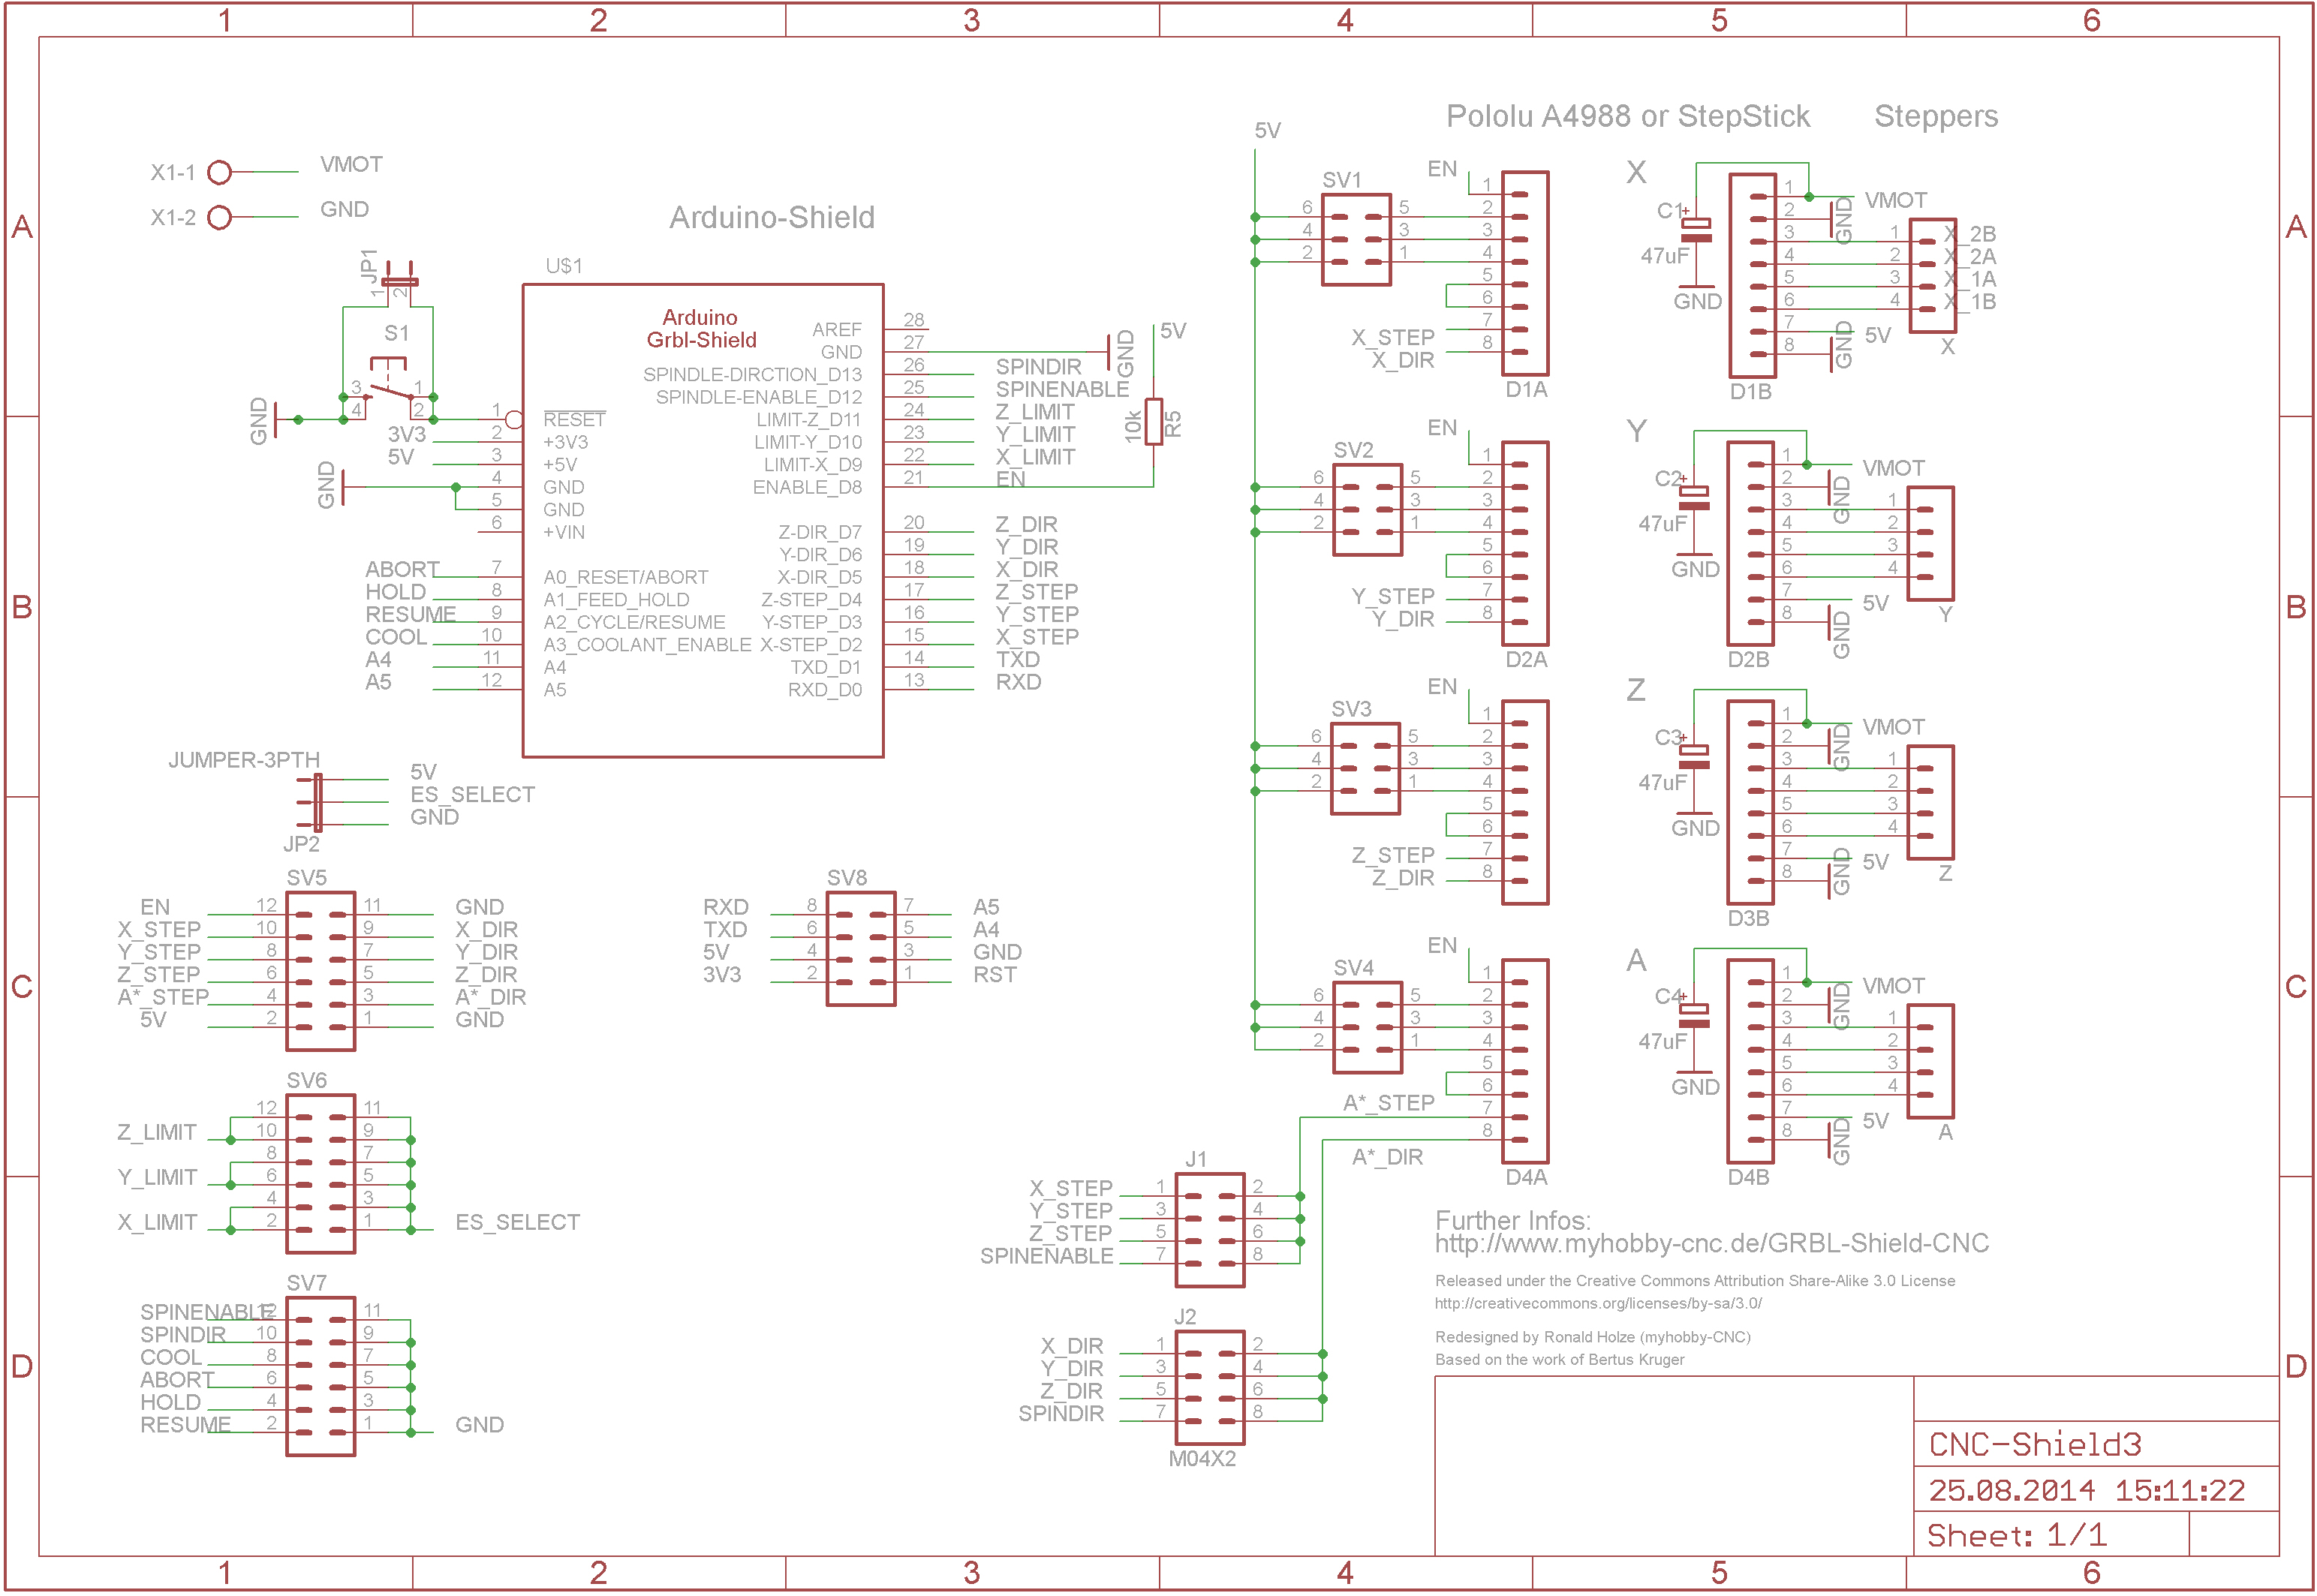The width and height of the screenshot is (2317, 1596).
Task: Click the 'M04X2' value label
Action: coord(1202,1459)
